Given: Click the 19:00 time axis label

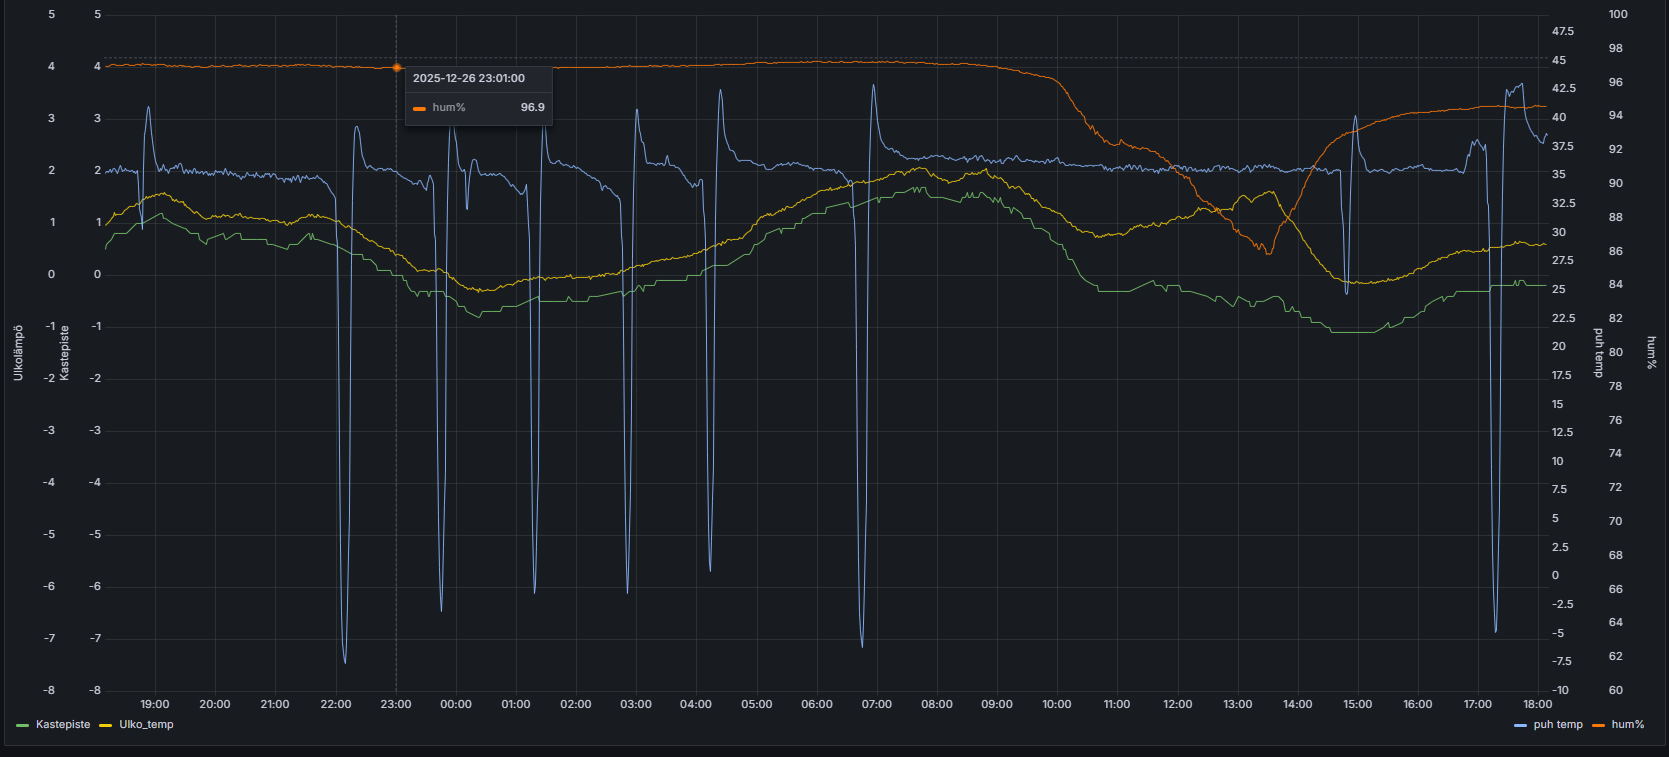Looking at the screenshot, I should (x=155, y=705).
